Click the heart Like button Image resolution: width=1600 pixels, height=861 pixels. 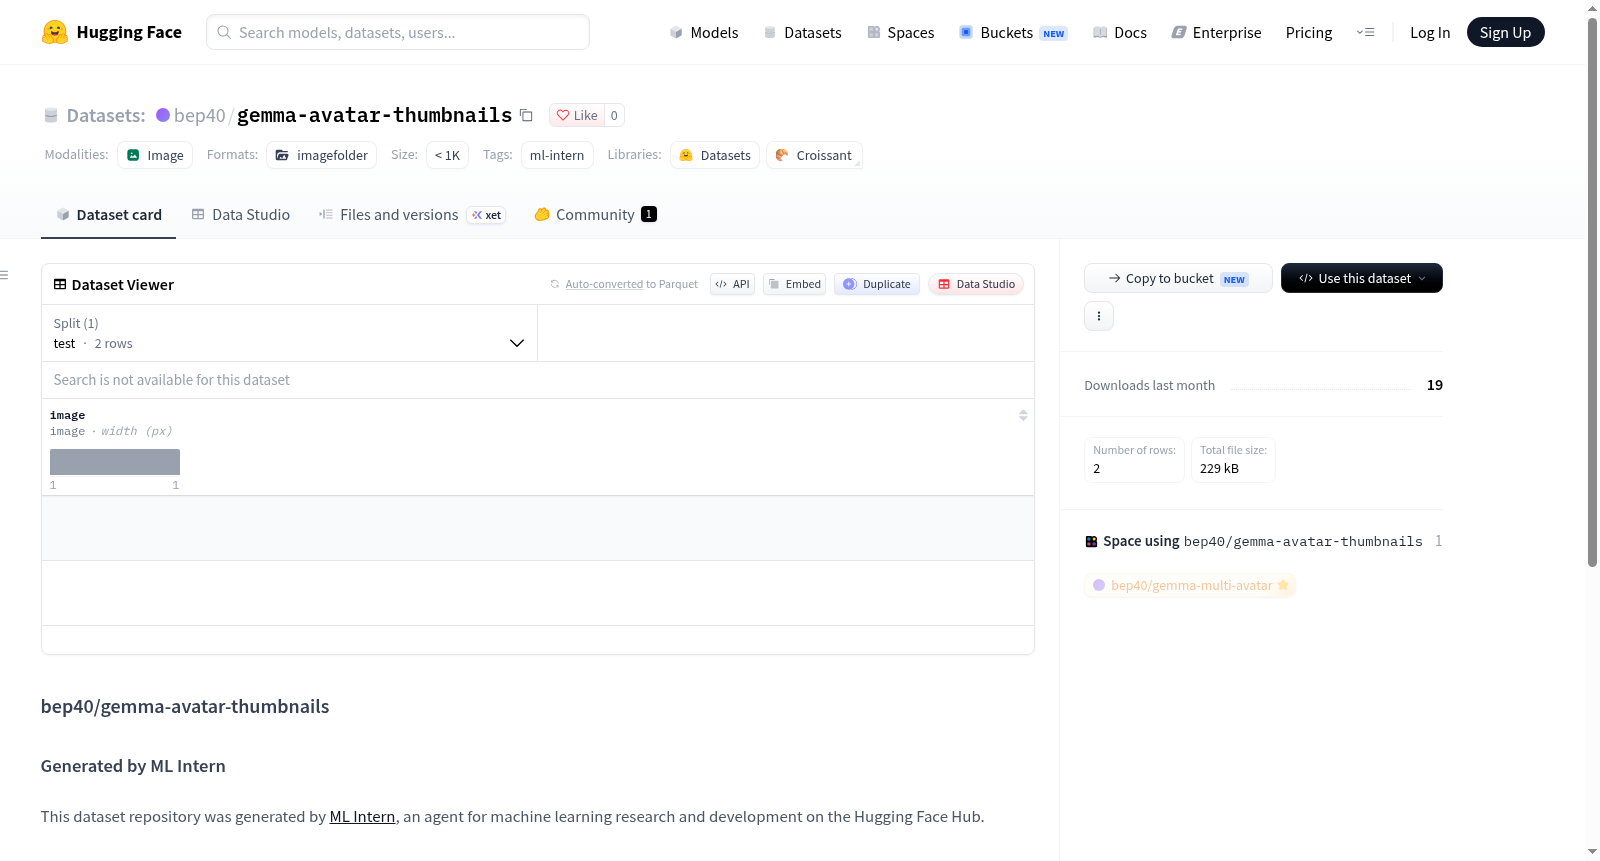click(x=577, y=115)
